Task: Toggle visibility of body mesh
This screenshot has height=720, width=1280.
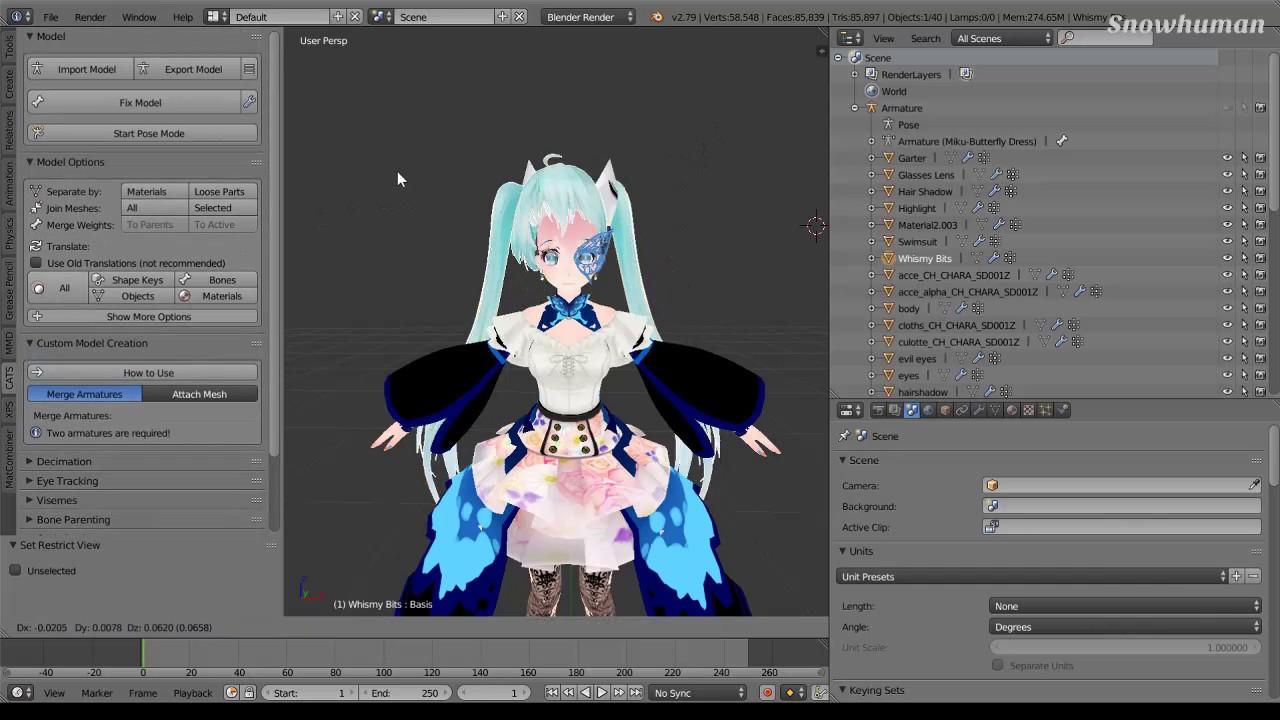Action: coord(1227,308)
